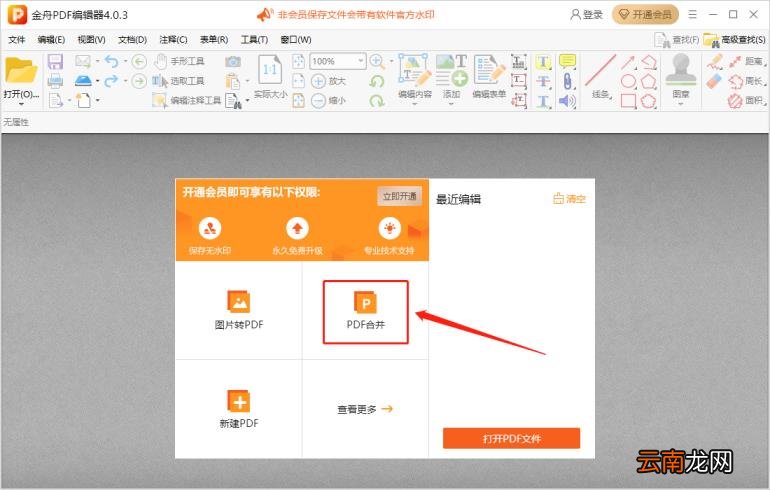The image size is (770, 490).
Task: Select the Arrow drawing tool
Action: [628, 62]
